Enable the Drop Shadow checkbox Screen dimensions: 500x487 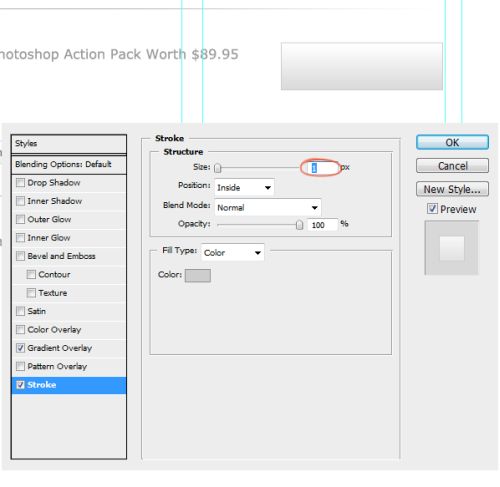click(x=20, y=183)
